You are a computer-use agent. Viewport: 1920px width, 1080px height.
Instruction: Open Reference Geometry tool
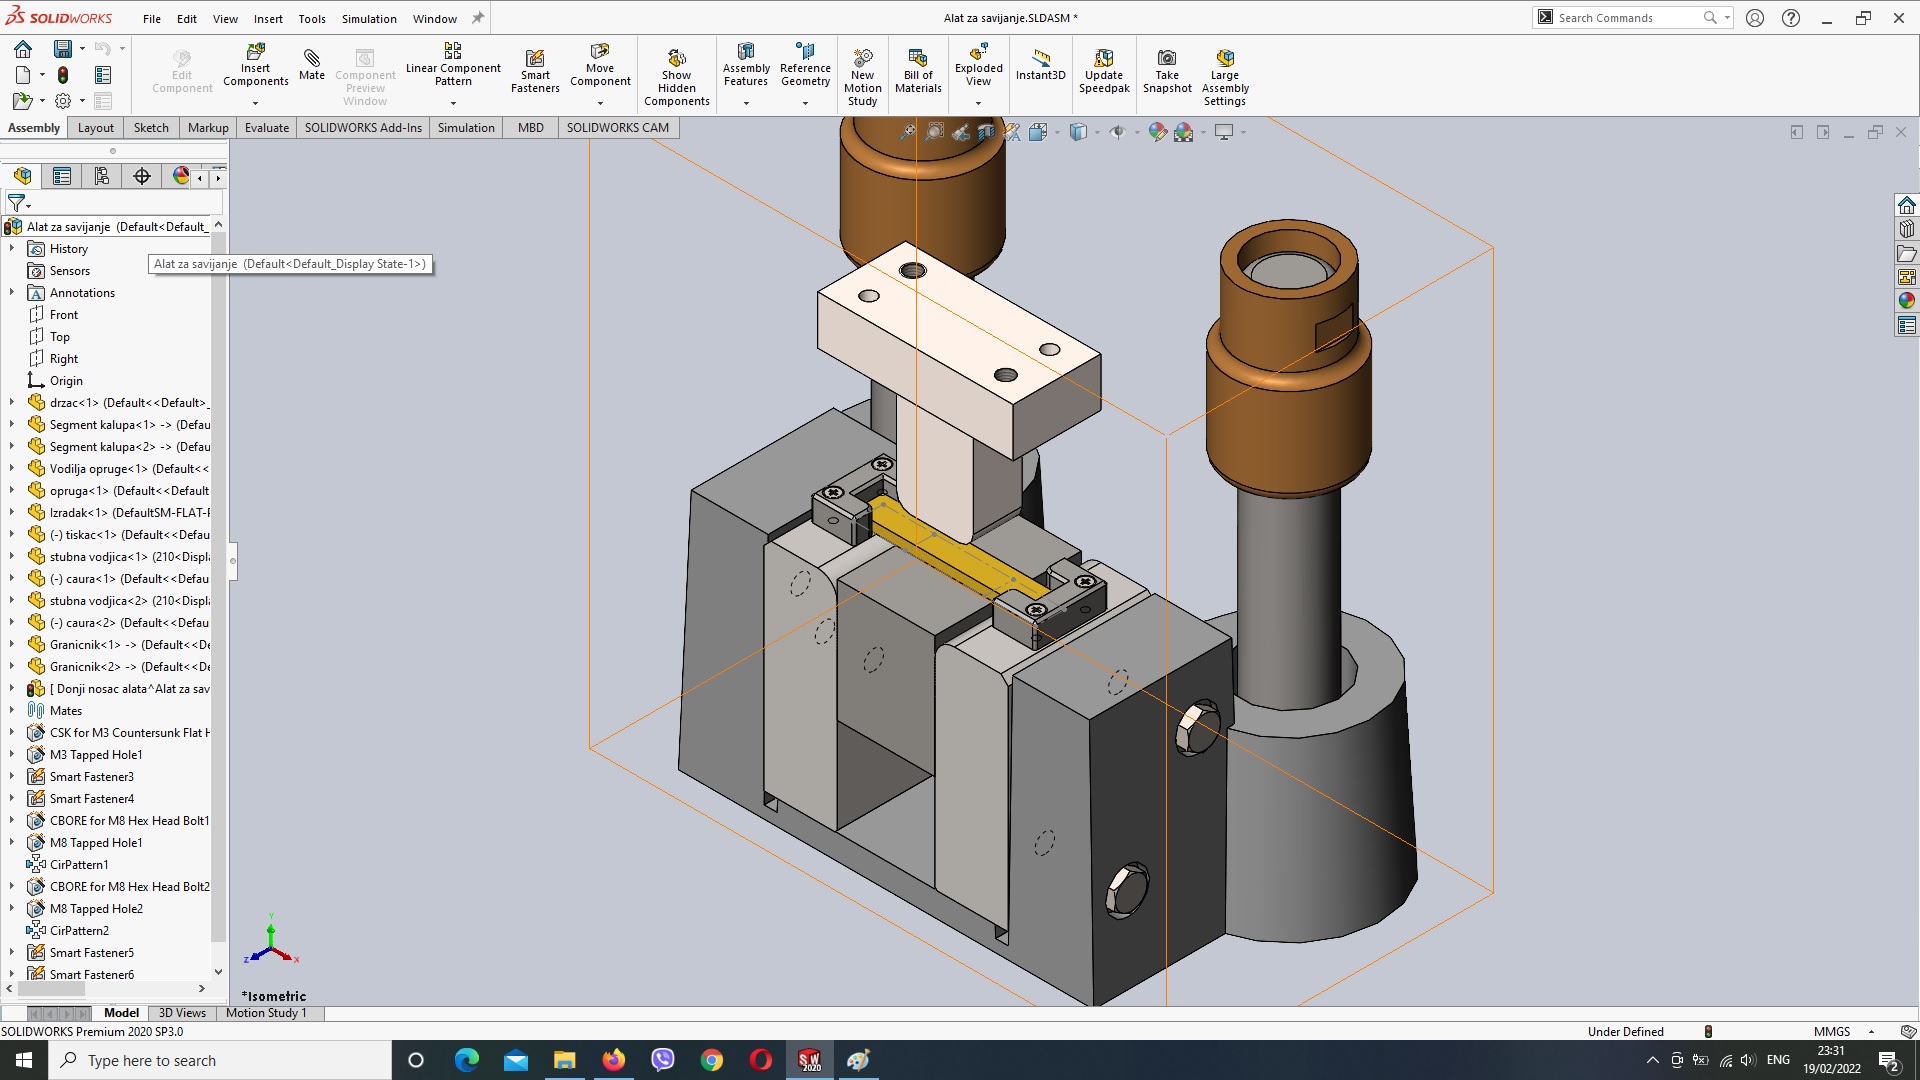click(805, 66)
